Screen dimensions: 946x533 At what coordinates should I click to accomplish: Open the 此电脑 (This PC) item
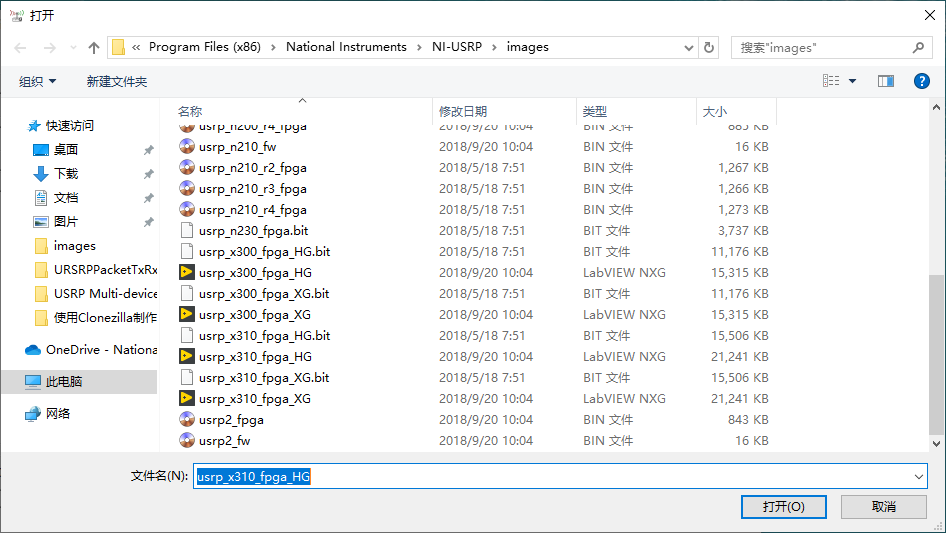[64, 382]
